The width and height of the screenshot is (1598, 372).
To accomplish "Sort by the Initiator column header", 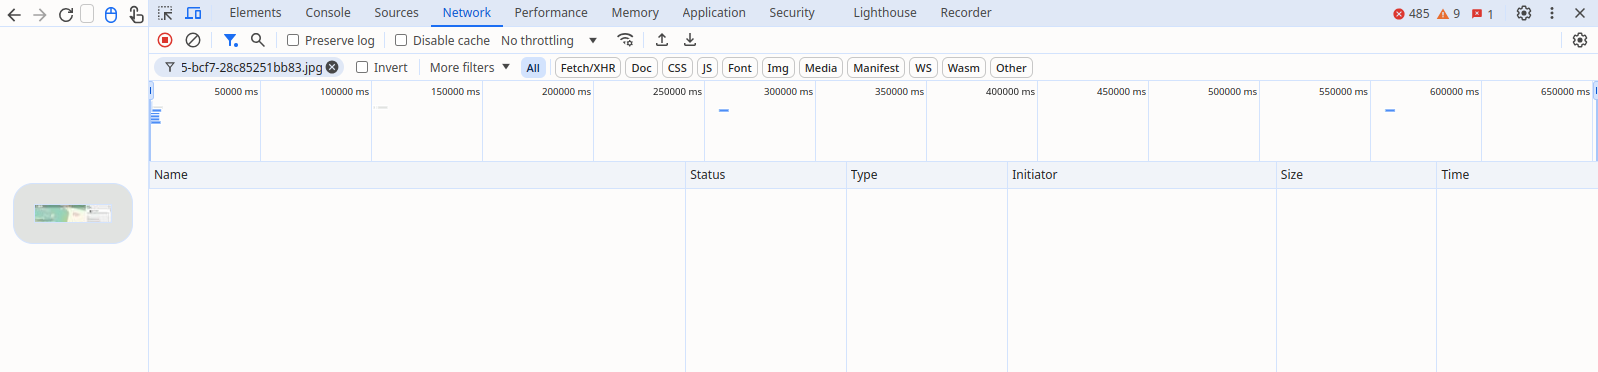I will click(1142, 175).
